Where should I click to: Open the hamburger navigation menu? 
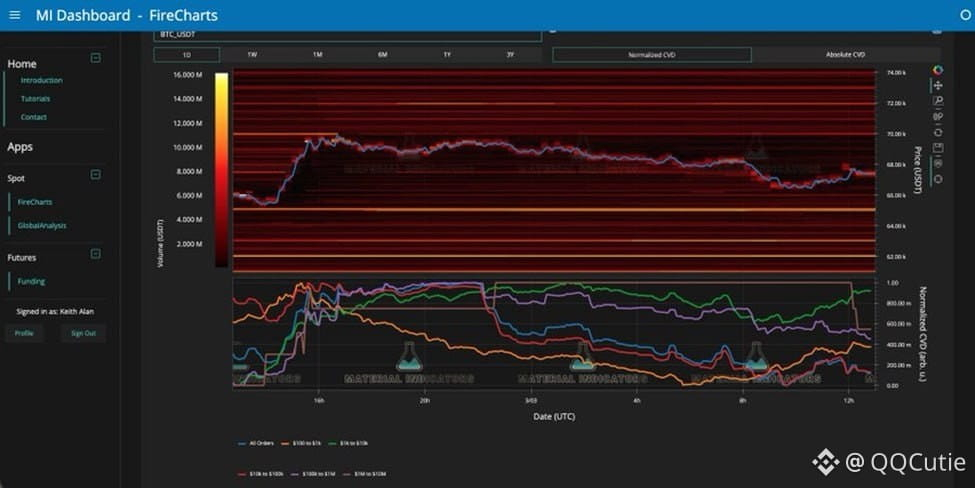[15, 15]
